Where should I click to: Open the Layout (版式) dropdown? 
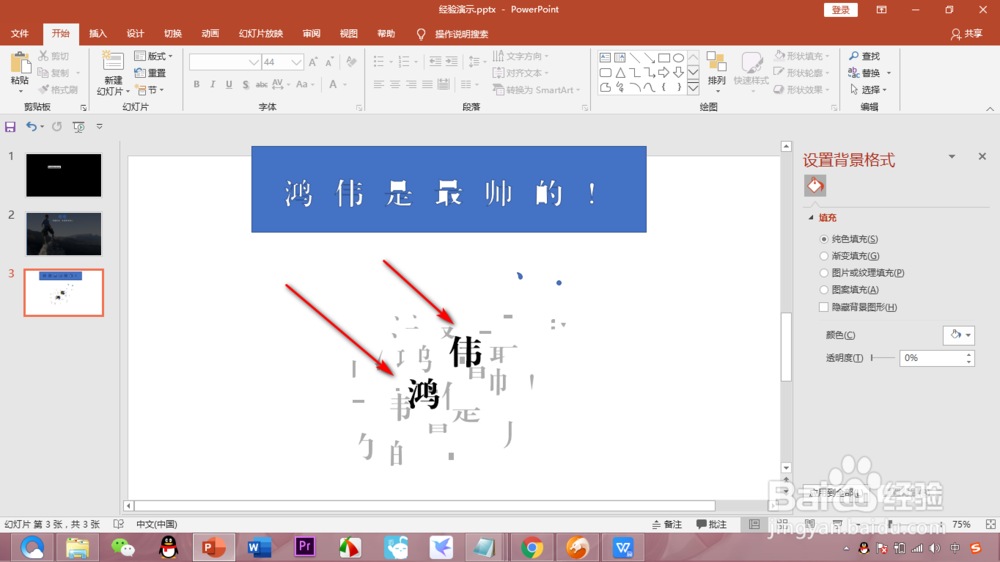pyautogui.click(x=154, y=56)
